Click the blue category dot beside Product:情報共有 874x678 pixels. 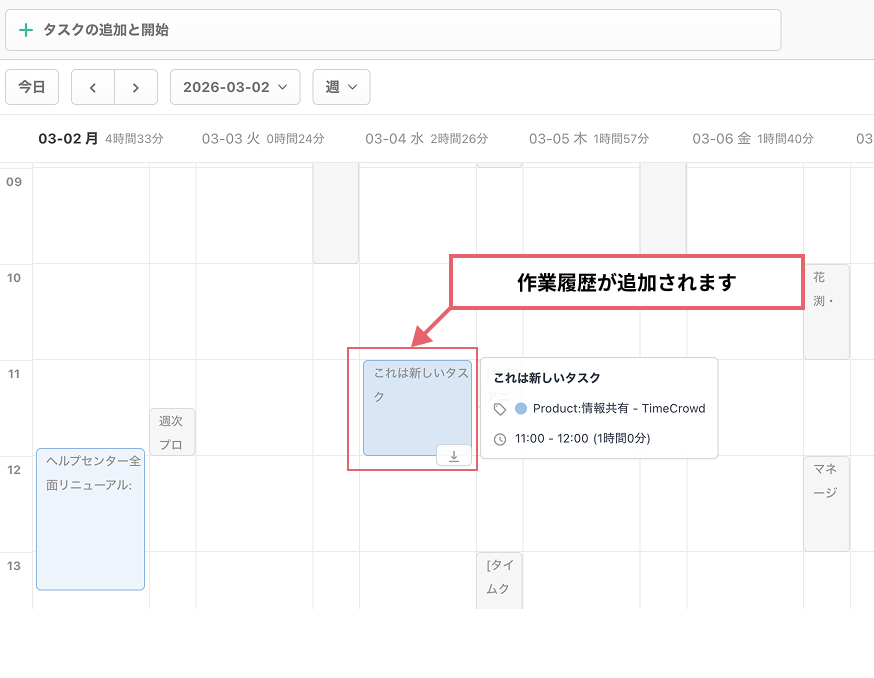[519, 407]
